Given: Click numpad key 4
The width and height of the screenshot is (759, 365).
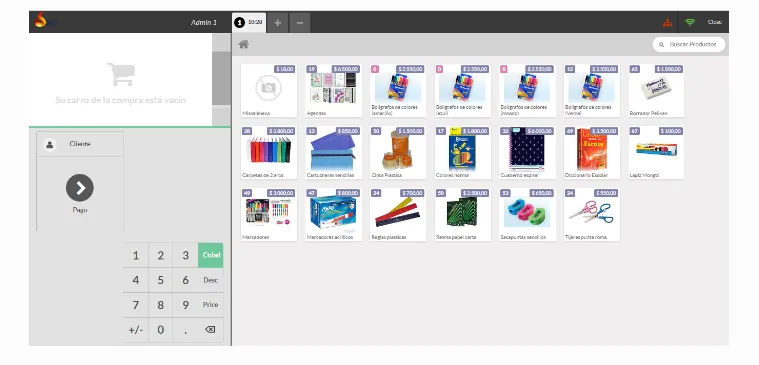Looking at the screenshot, I should point(136,280).
